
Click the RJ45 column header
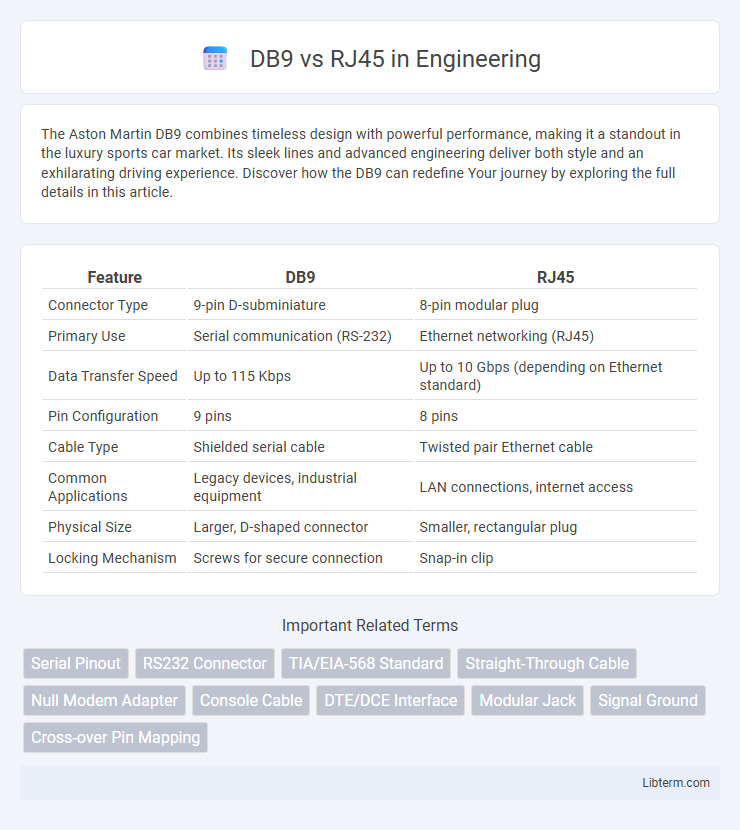tap(556, 277)
